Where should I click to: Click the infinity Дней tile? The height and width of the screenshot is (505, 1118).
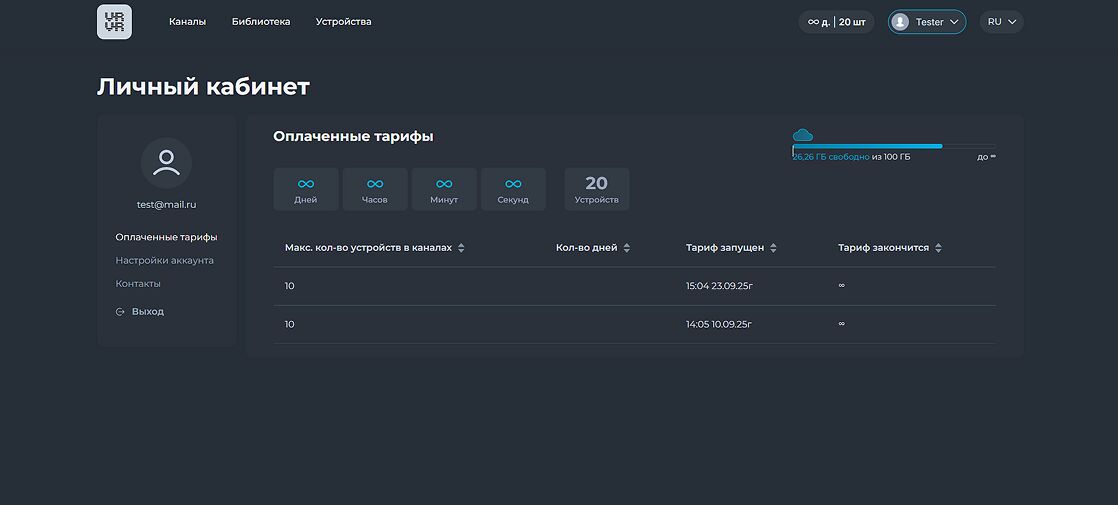tap(306, 190)
